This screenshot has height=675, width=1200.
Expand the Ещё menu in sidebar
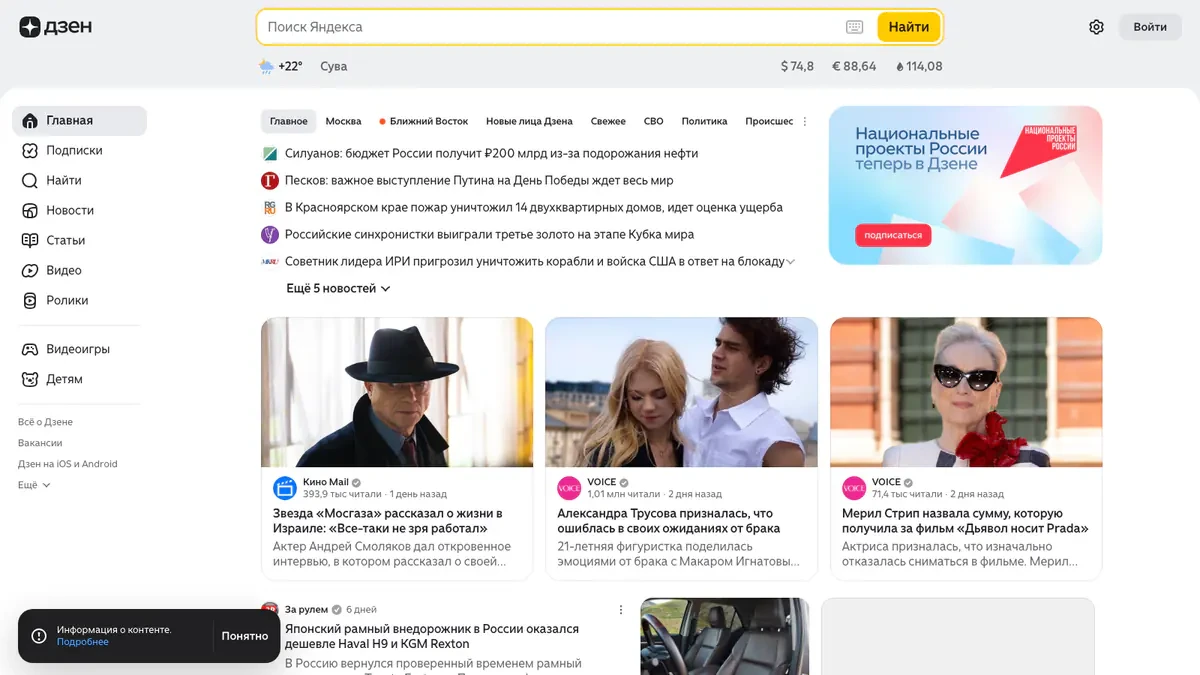point(34,485)
